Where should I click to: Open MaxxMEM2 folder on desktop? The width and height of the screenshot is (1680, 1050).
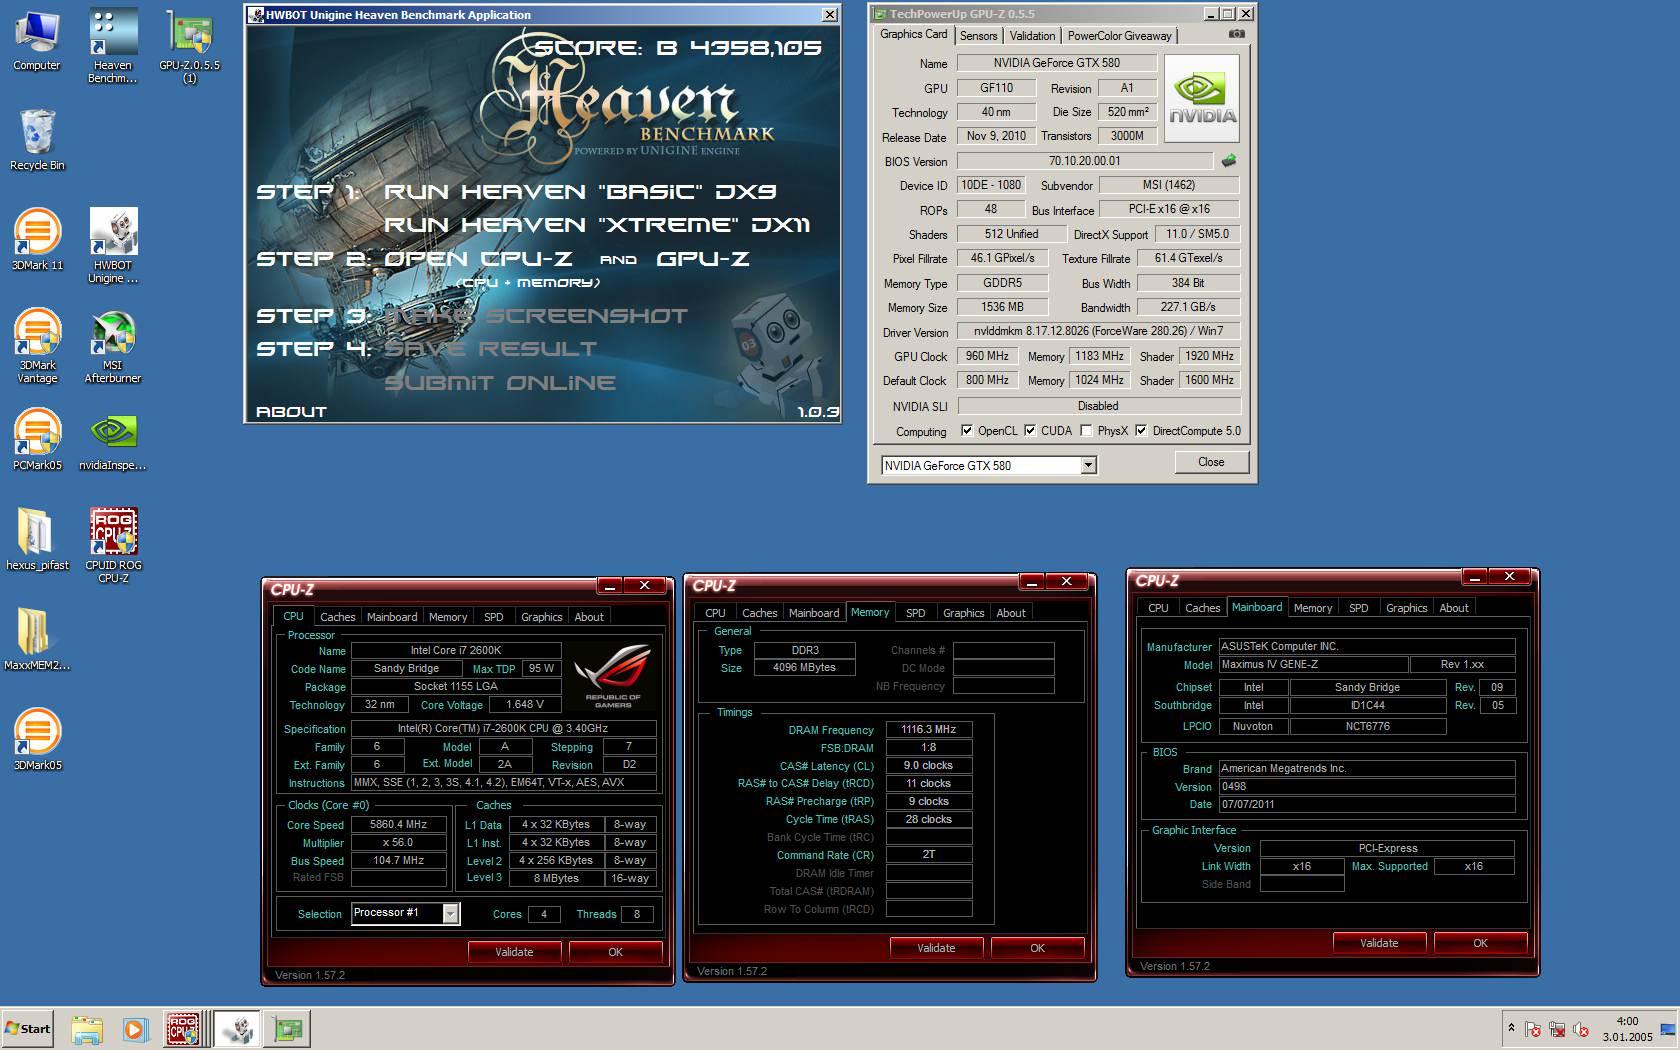(37, 640)
